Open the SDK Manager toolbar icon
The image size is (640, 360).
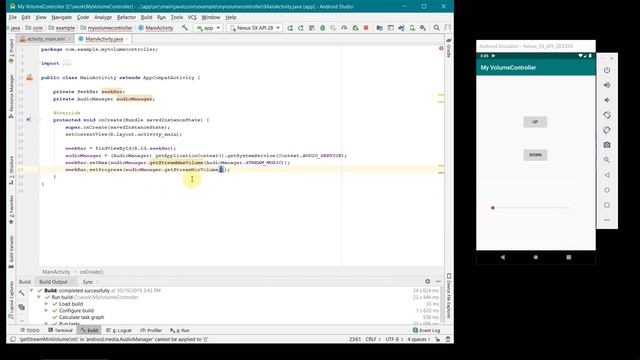pyautogui.click(x=423, y=28)
